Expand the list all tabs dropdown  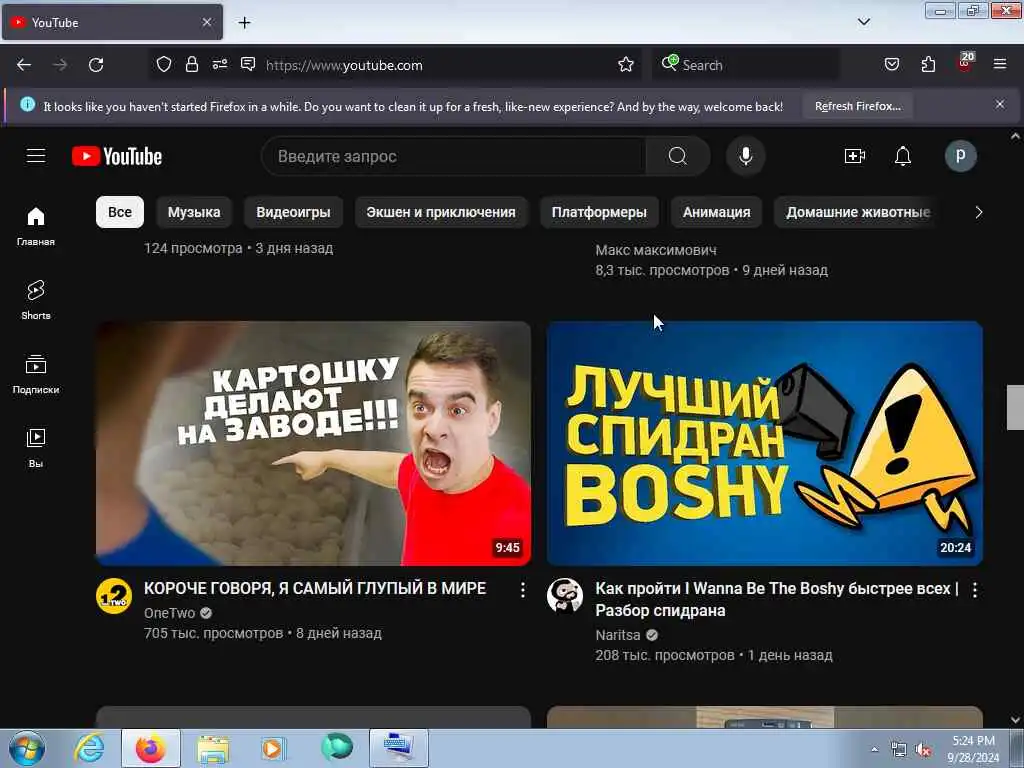click(x=863, y=22)
